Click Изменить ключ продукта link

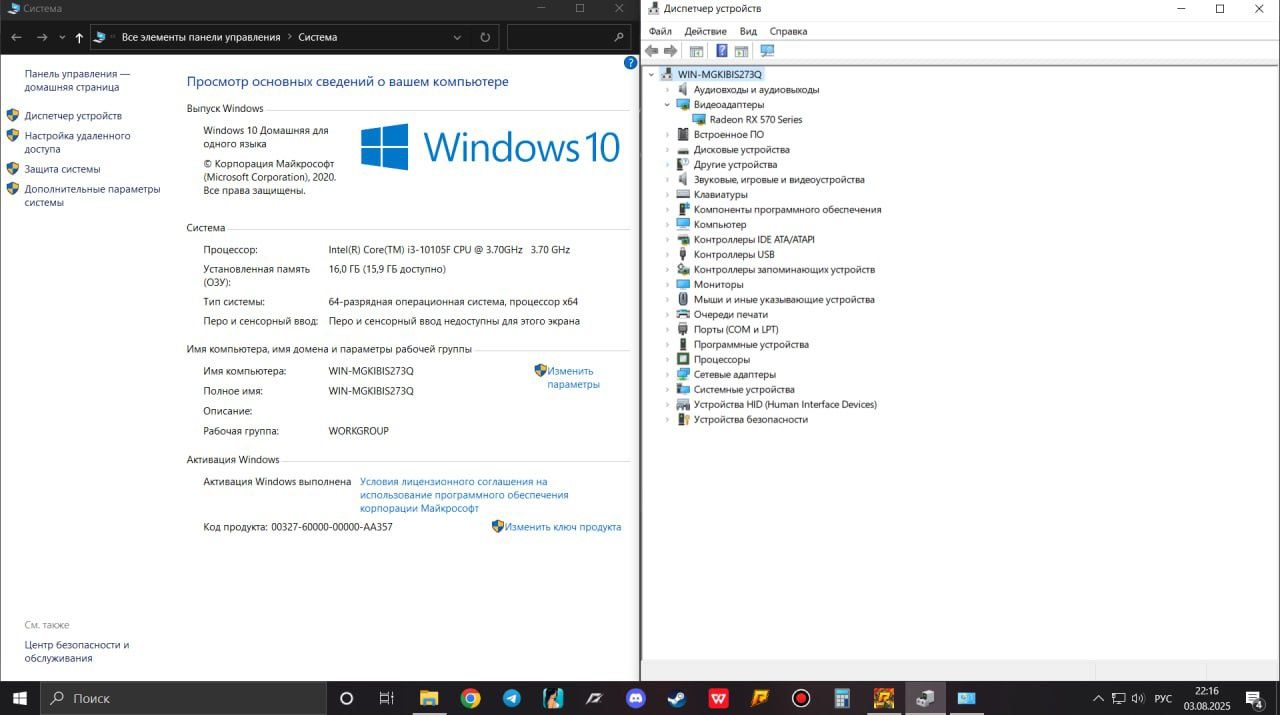click(x=563, y=527)
